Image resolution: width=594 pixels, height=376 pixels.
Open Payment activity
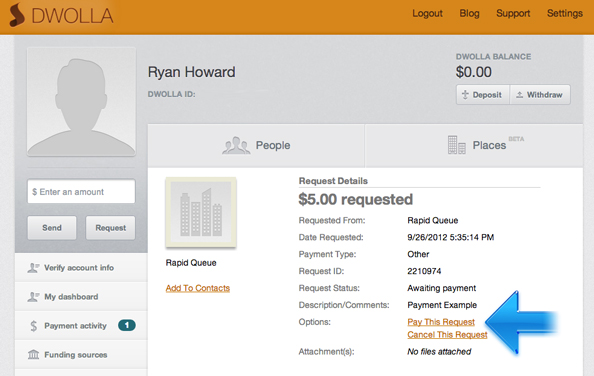coord(81,326)
